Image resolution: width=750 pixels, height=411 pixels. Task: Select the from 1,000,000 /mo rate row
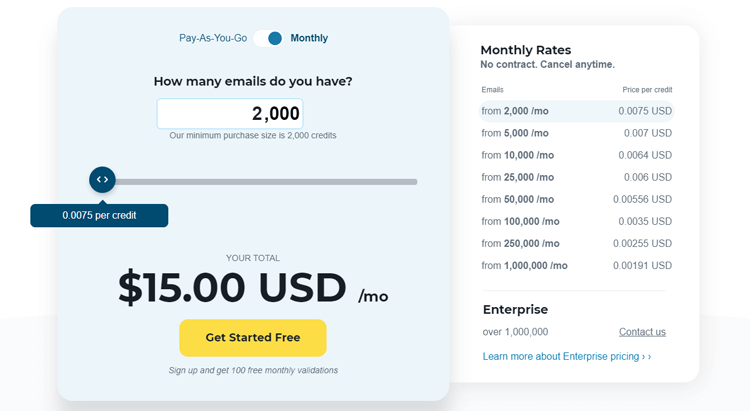[576, 265]
